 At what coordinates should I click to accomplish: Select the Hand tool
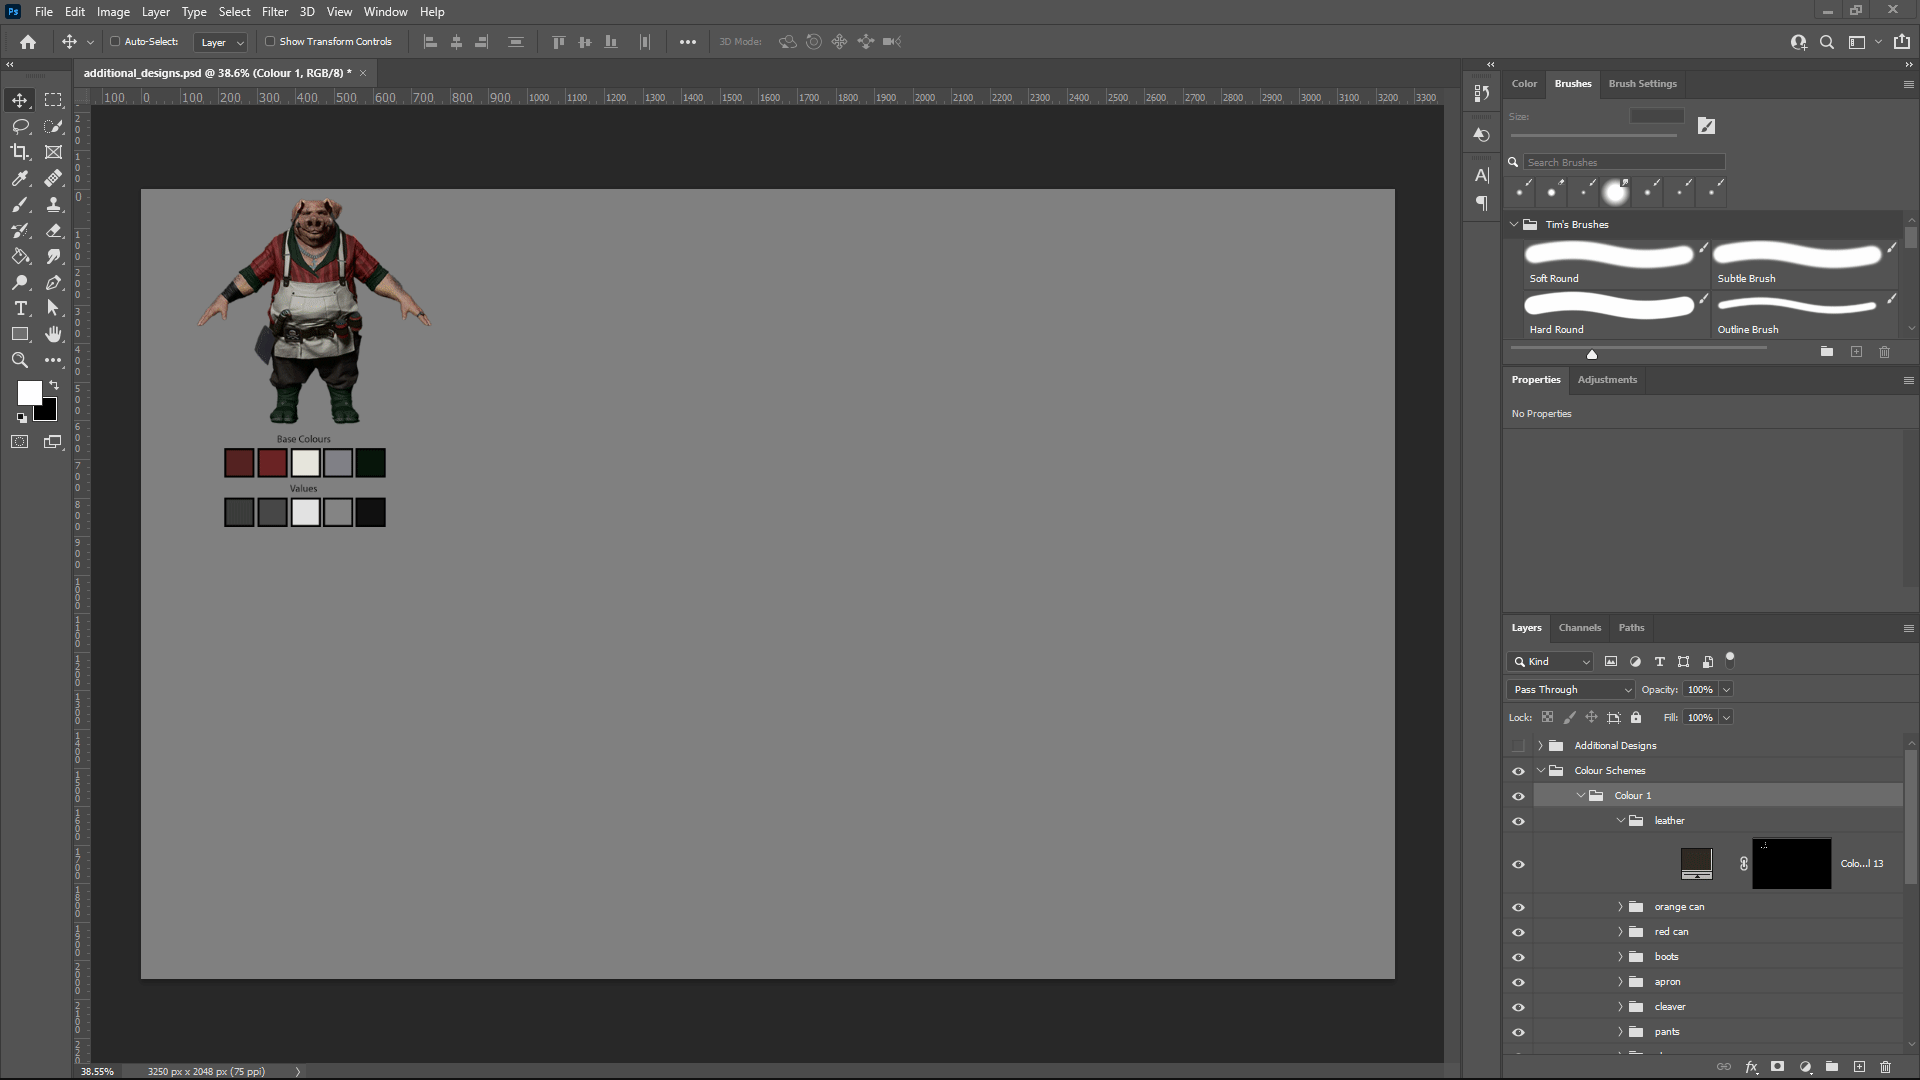pos(53,334)
